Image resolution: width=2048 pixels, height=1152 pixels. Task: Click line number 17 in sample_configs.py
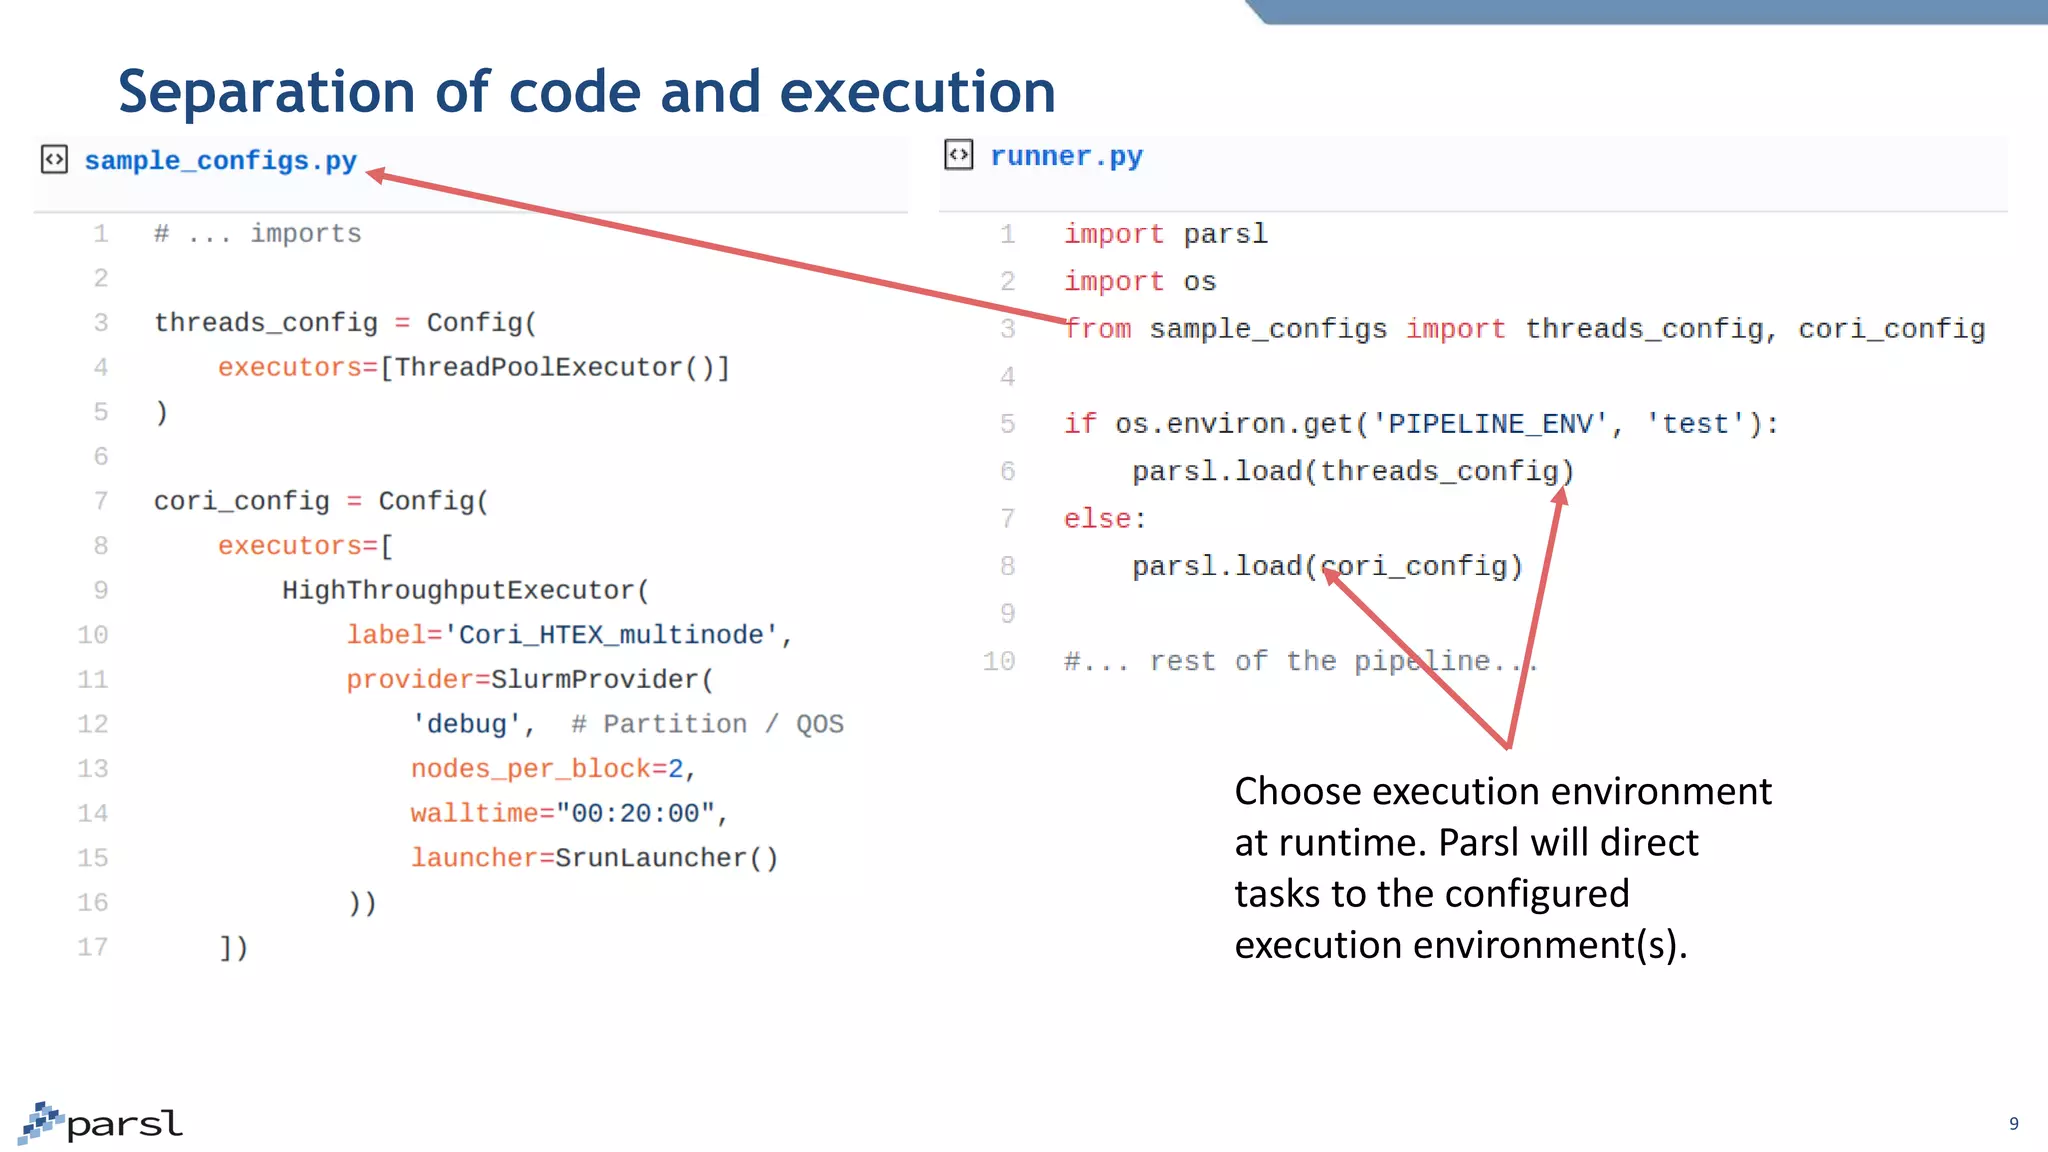(93, 947)
